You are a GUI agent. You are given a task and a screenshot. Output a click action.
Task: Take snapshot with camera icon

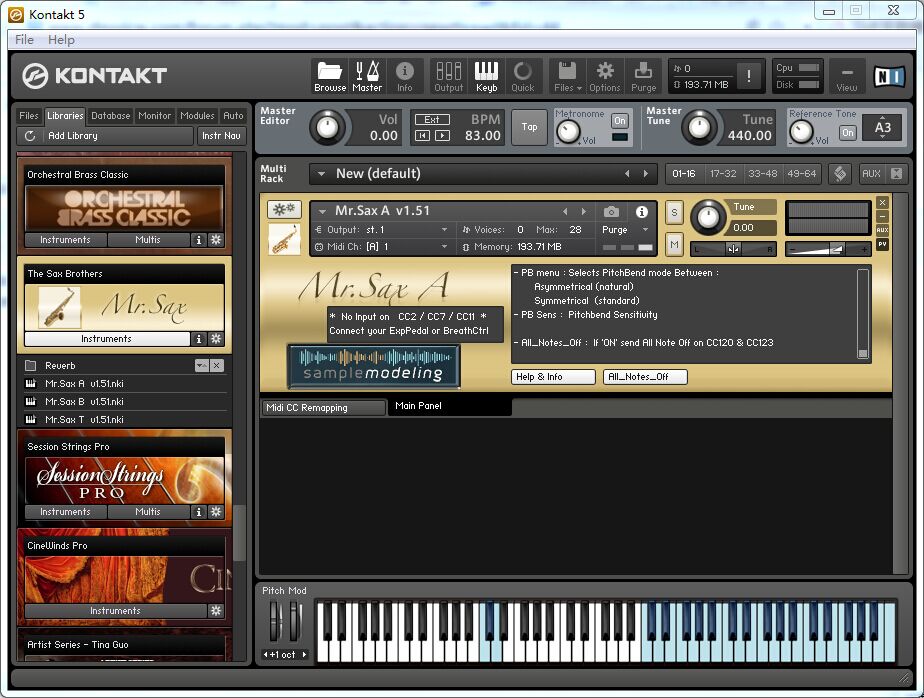pos(611,212)
